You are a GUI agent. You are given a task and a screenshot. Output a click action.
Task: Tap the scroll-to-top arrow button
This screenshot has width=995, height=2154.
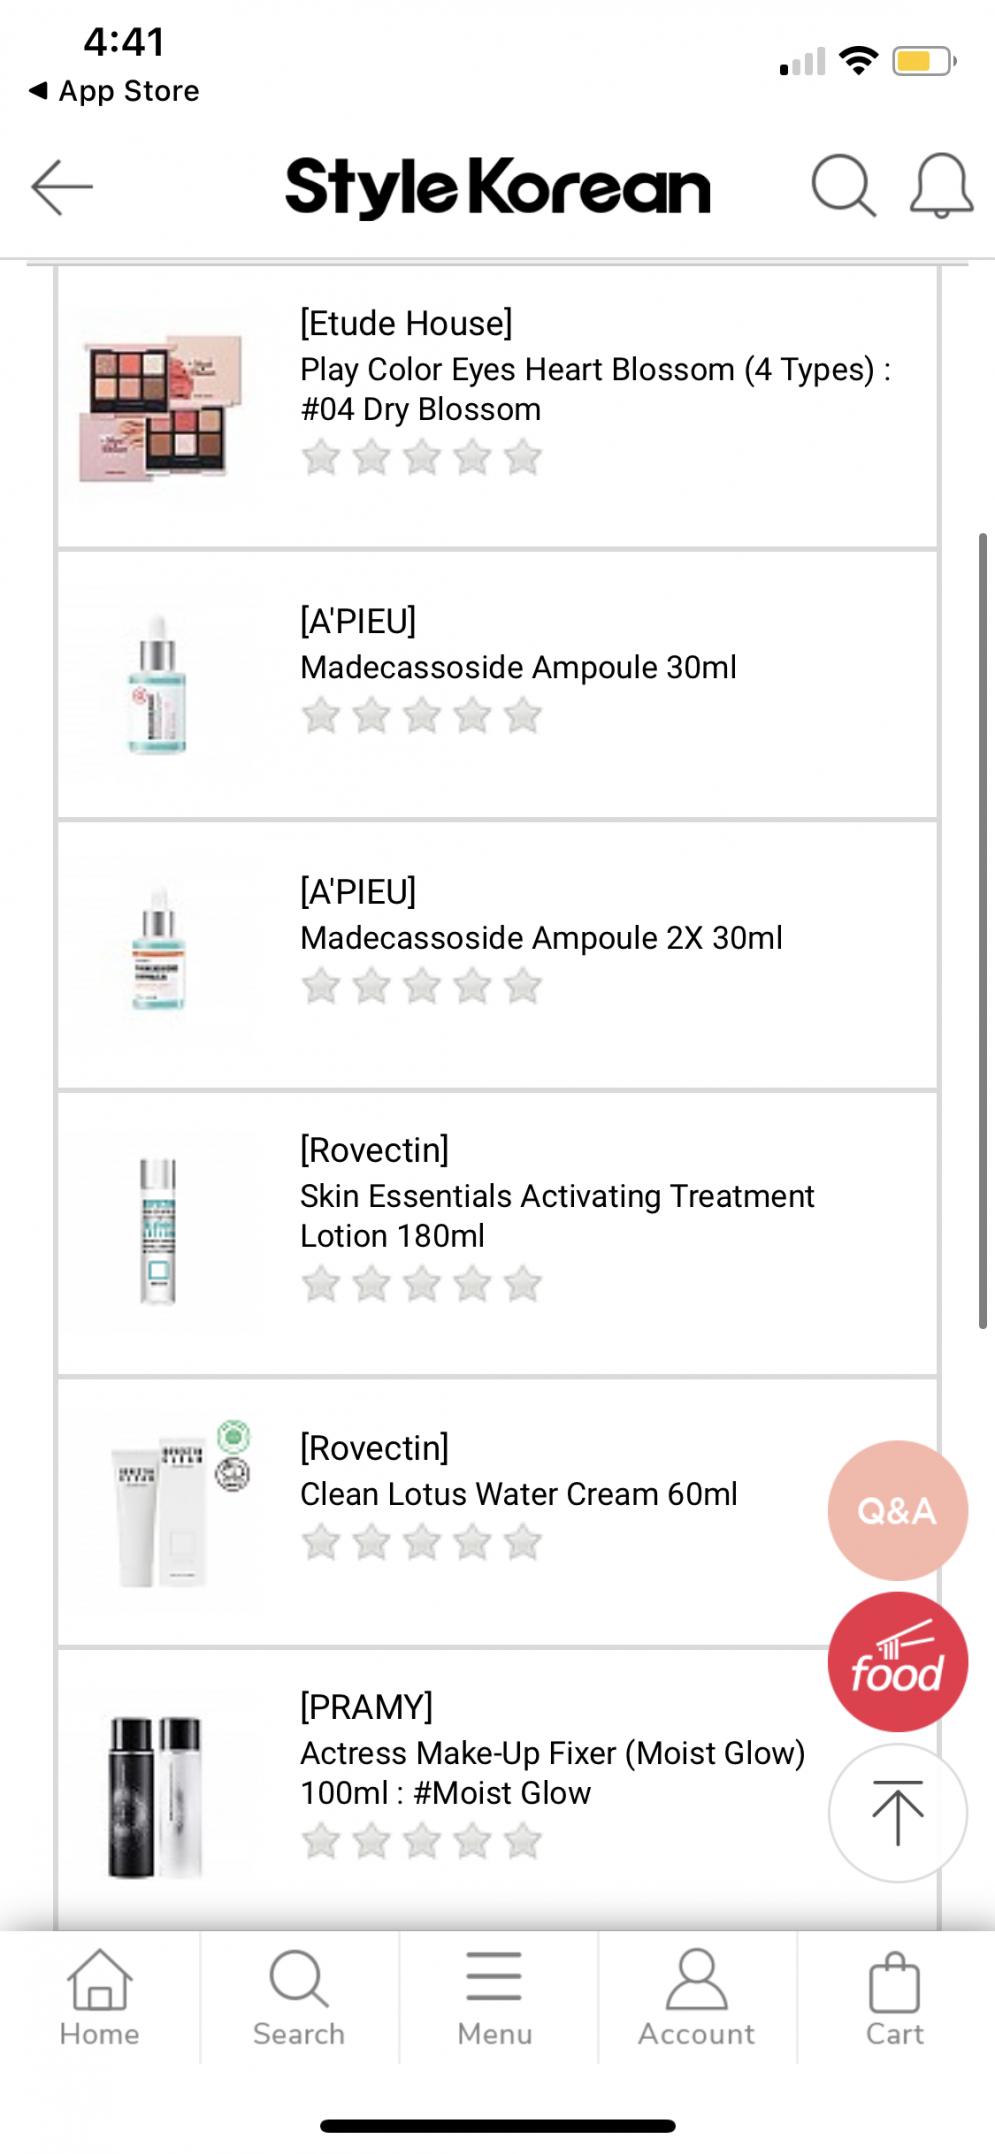(x=897, y=1812)
